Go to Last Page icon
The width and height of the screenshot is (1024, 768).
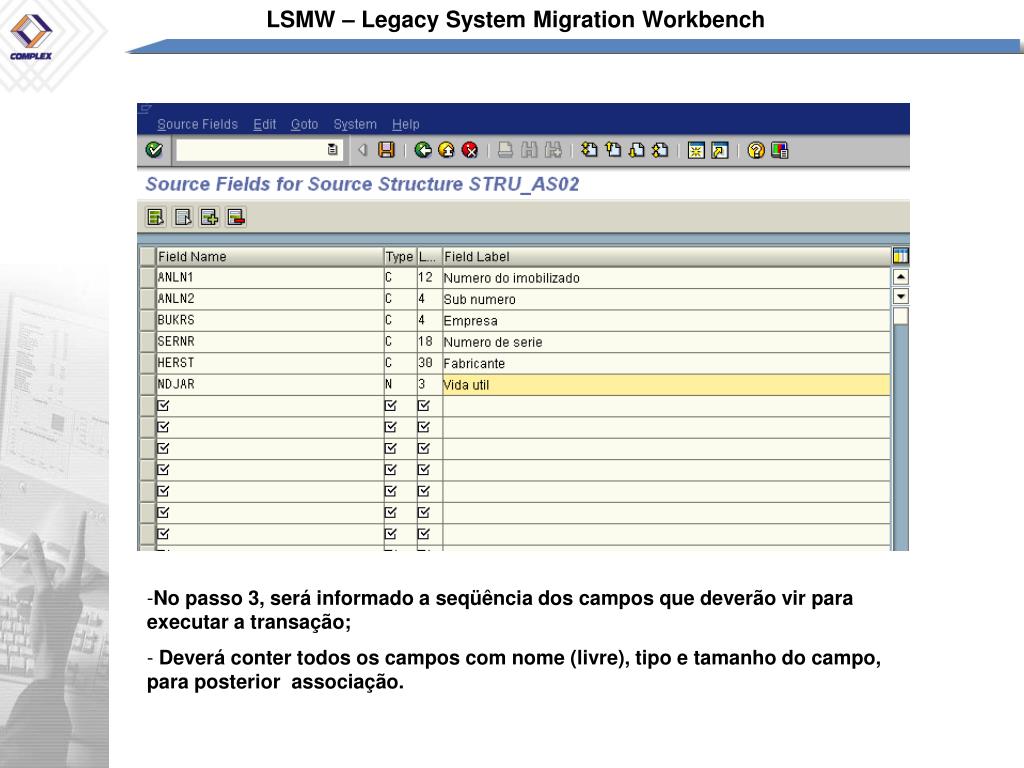[660, 150]
